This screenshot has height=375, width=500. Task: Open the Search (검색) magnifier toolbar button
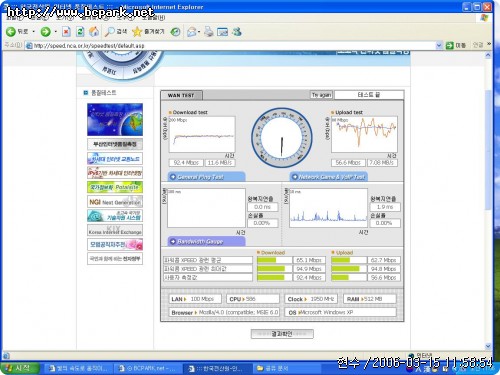click(x=116, y=32)
